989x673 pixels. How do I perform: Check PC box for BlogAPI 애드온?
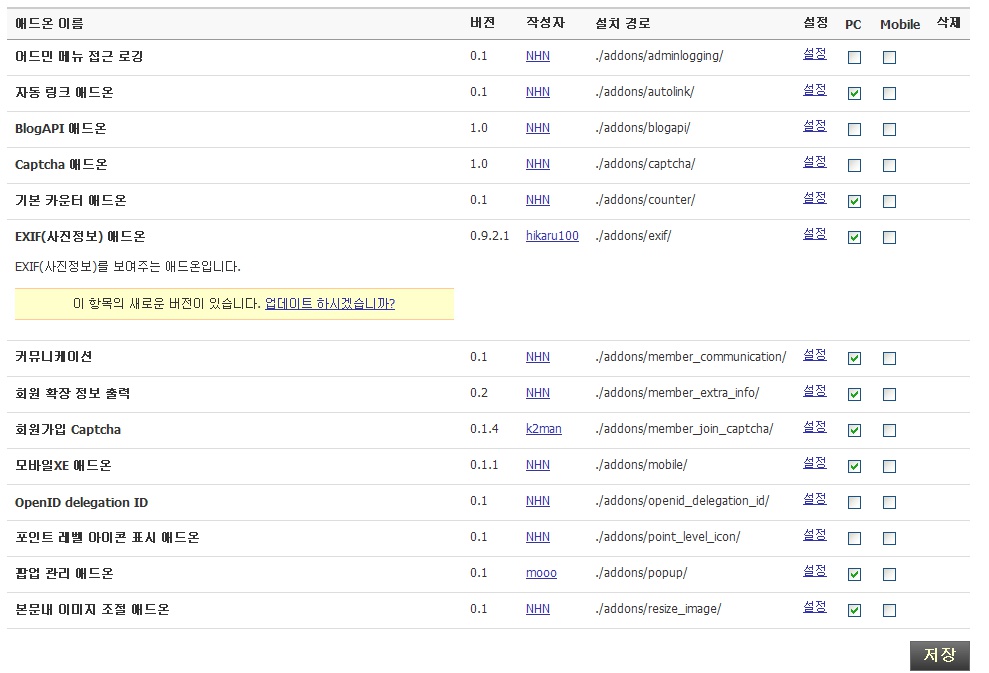[x=854, y=129]
